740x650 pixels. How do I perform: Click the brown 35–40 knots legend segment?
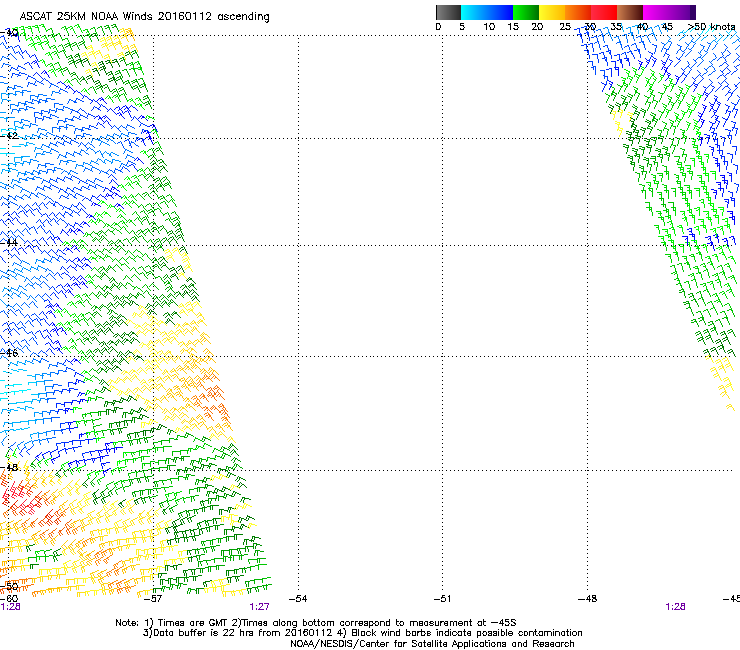click(630, 12)
